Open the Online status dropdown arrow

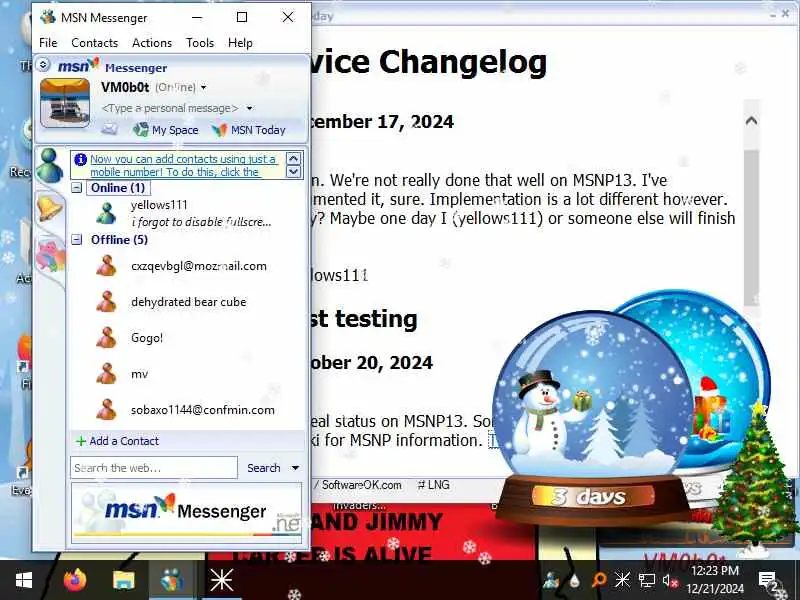[204, 88]
